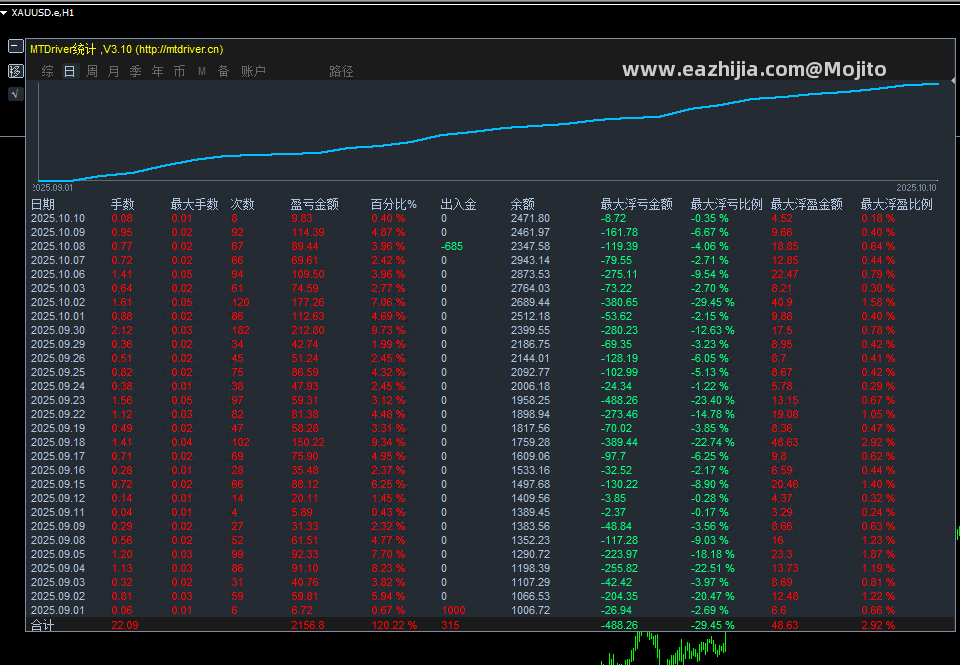The image size is (960, 665).
Task: Select the 2025.10.01 date cell
Action: tap(58, 317)
